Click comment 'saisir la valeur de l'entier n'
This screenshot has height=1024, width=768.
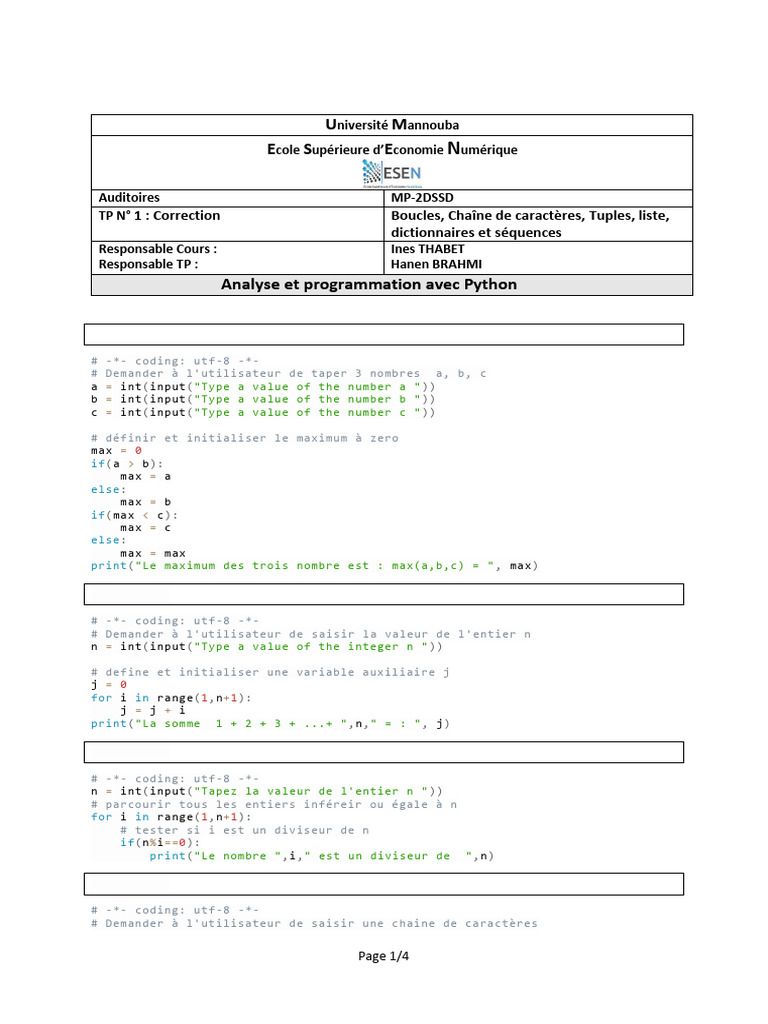(x=310, y=634)
